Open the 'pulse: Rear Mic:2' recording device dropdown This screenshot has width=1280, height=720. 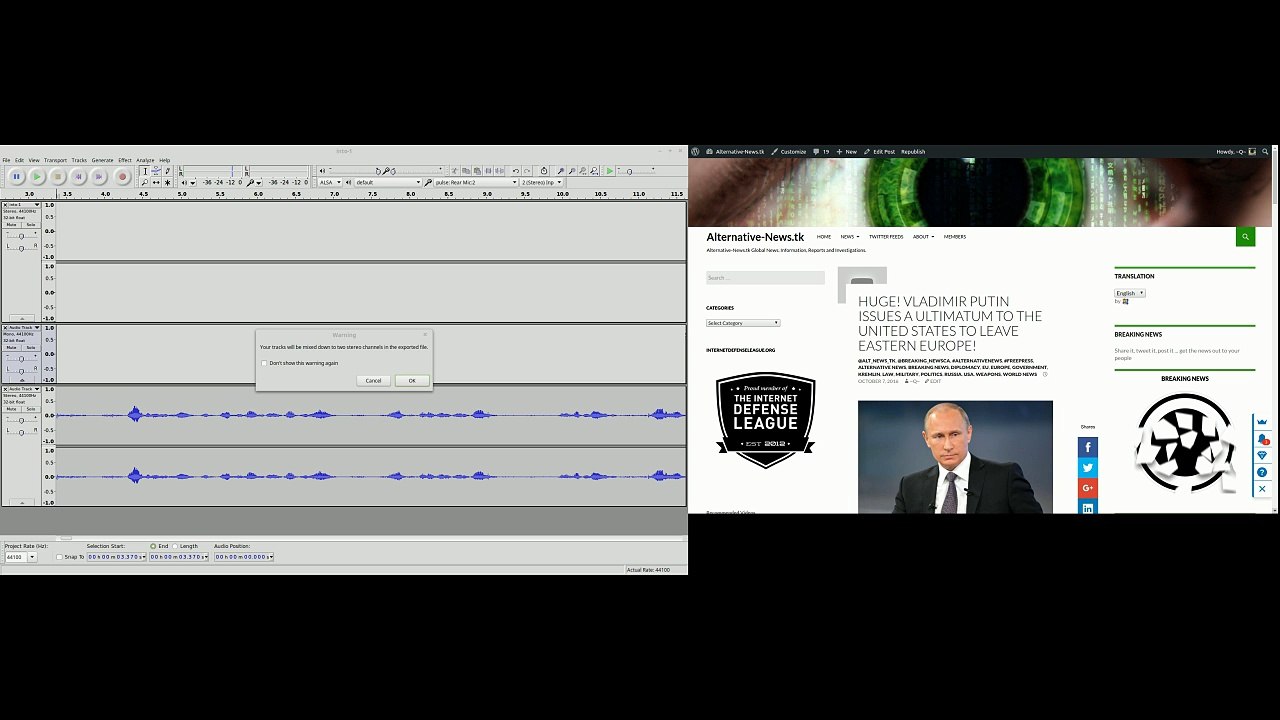[x=476, y=182]
